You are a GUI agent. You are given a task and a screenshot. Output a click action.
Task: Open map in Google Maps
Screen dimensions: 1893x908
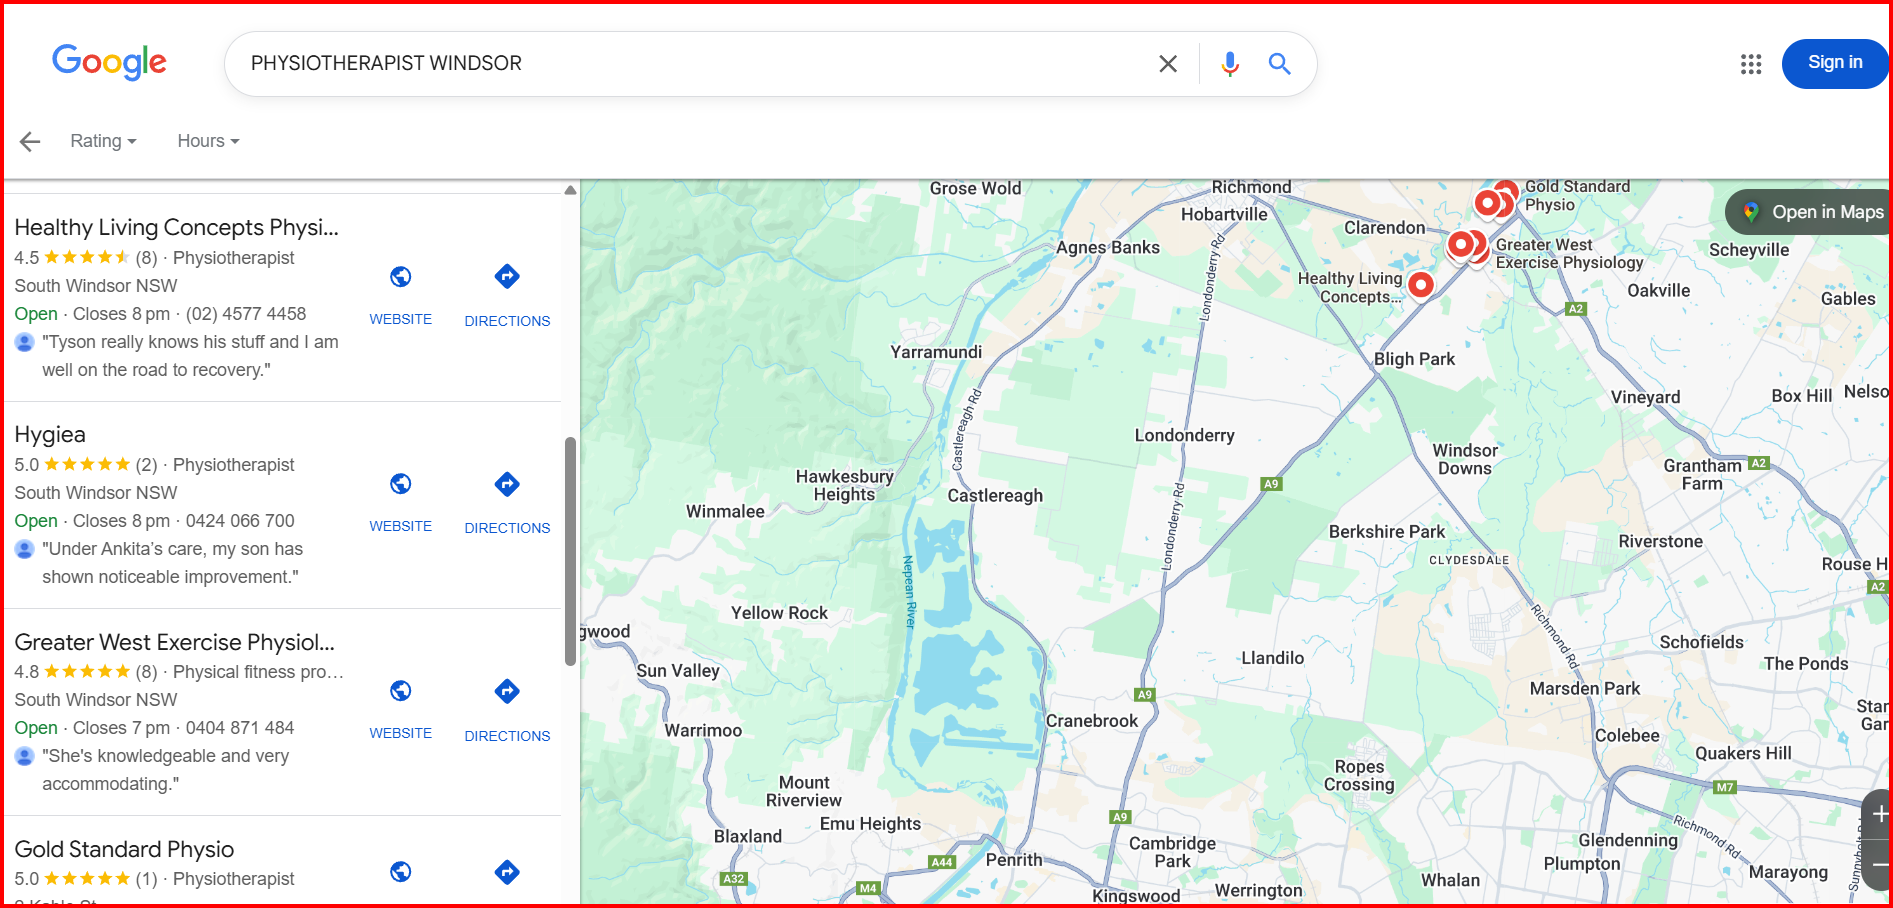pyautogui.click(x=1810, y=212)
